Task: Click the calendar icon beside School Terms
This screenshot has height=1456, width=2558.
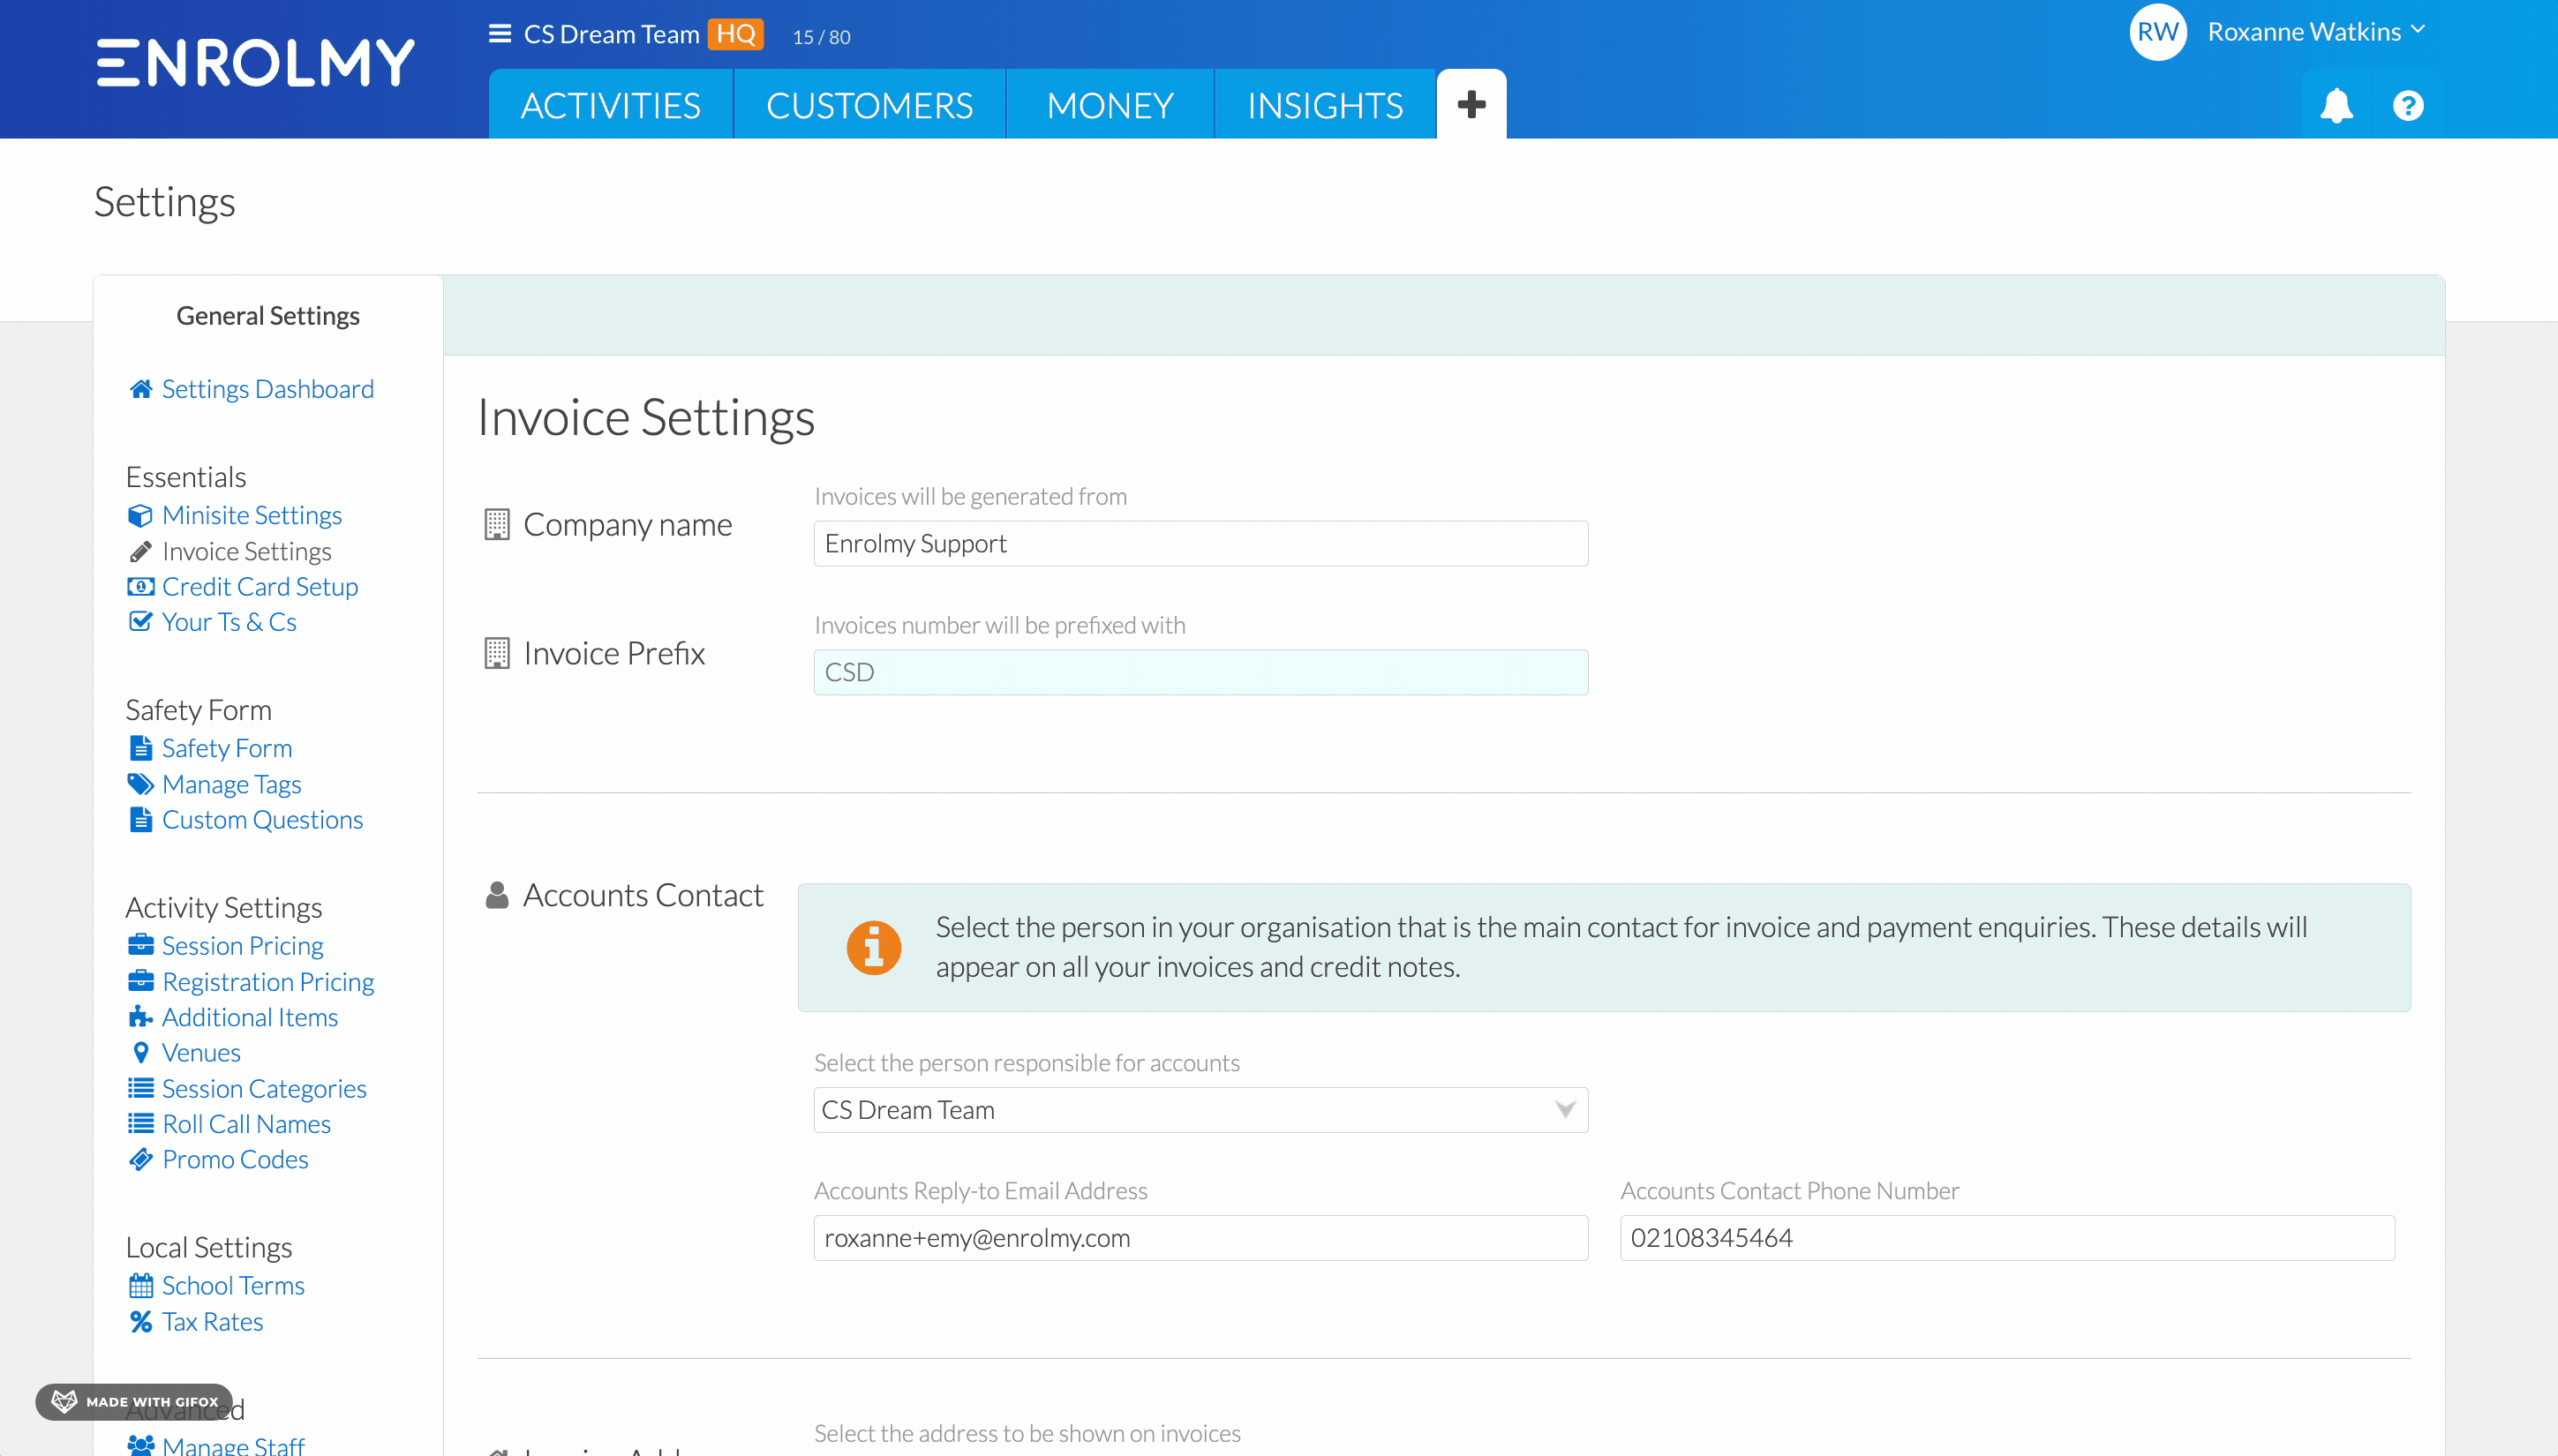Action: tap(141, 1286)
